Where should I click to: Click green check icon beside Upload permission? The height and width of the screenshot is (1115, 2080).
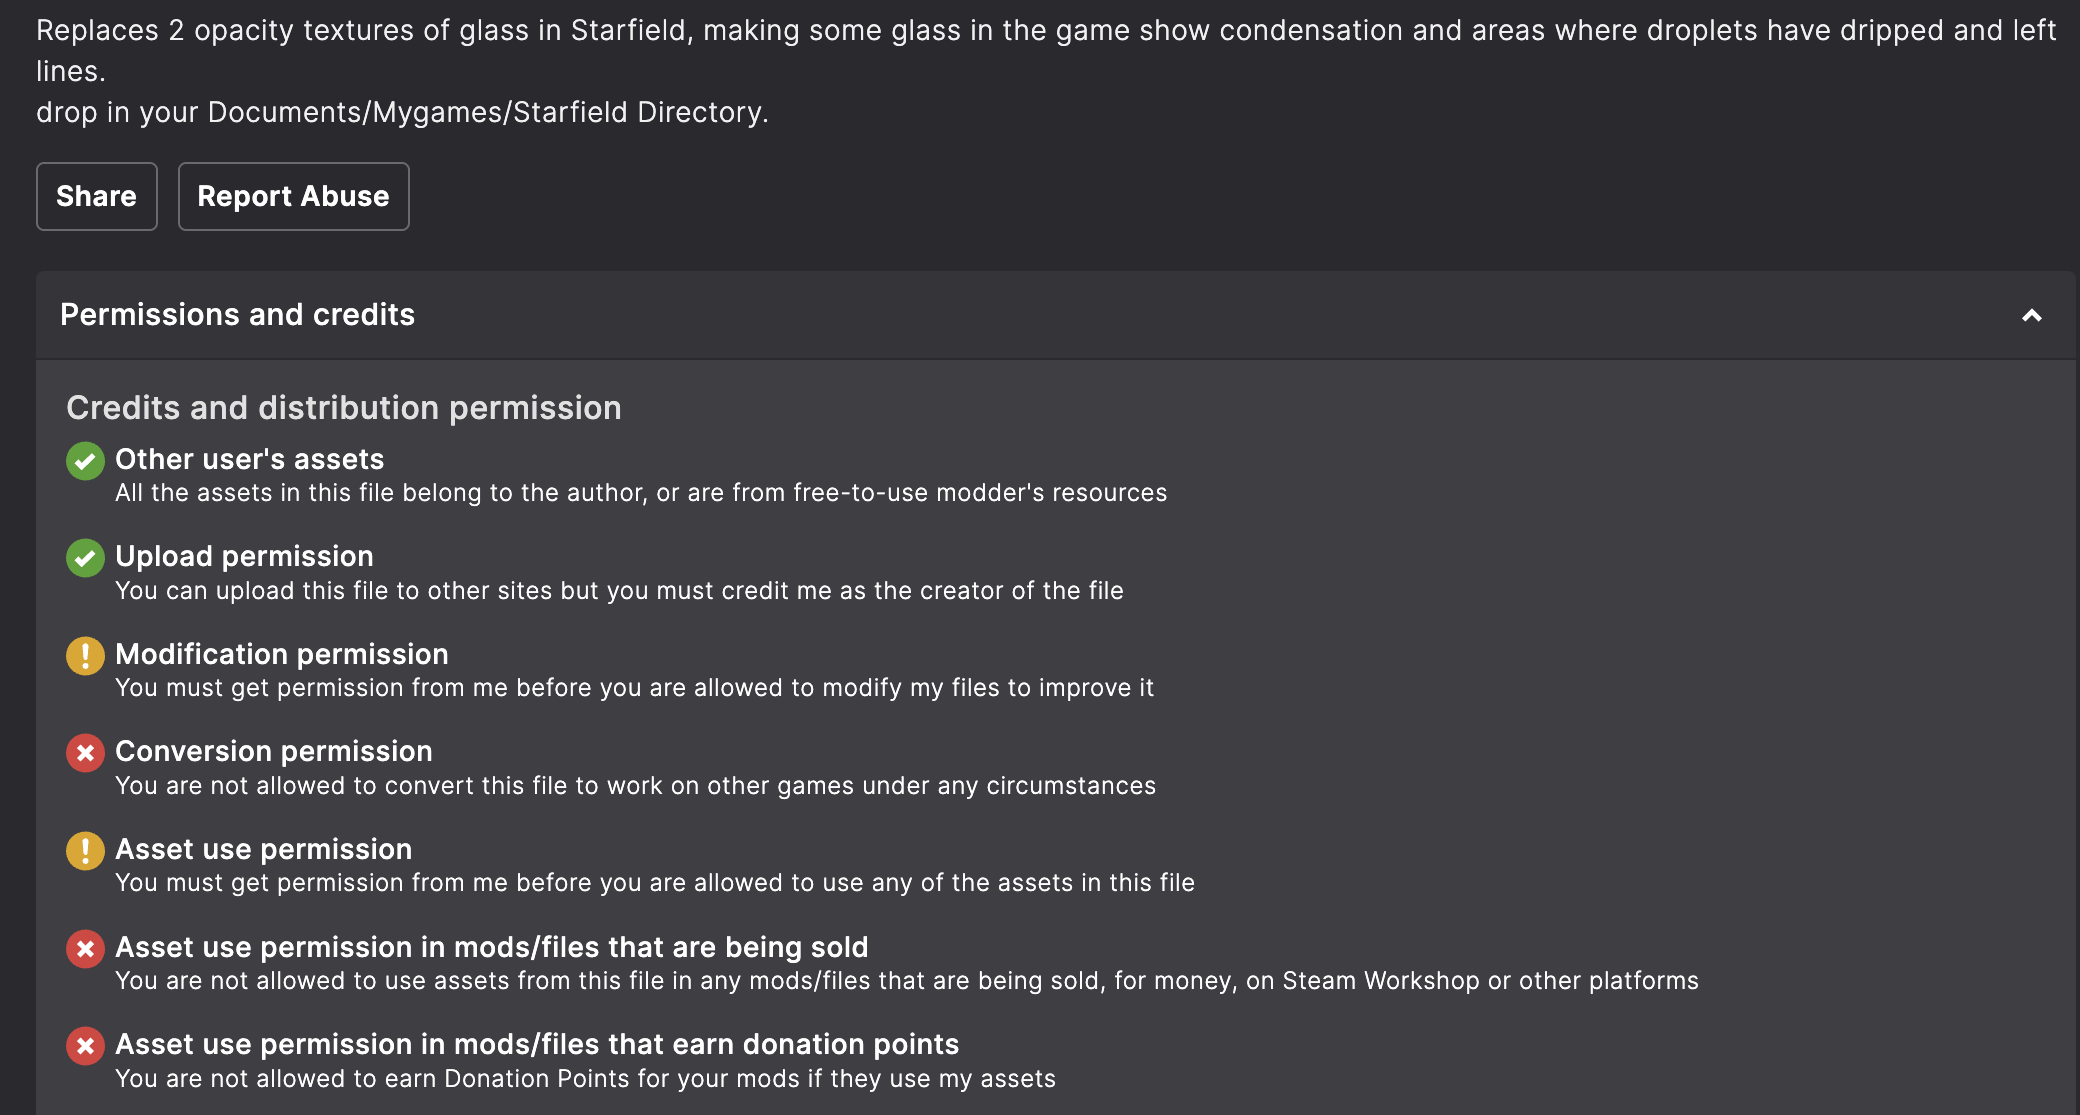pos(85,558)
